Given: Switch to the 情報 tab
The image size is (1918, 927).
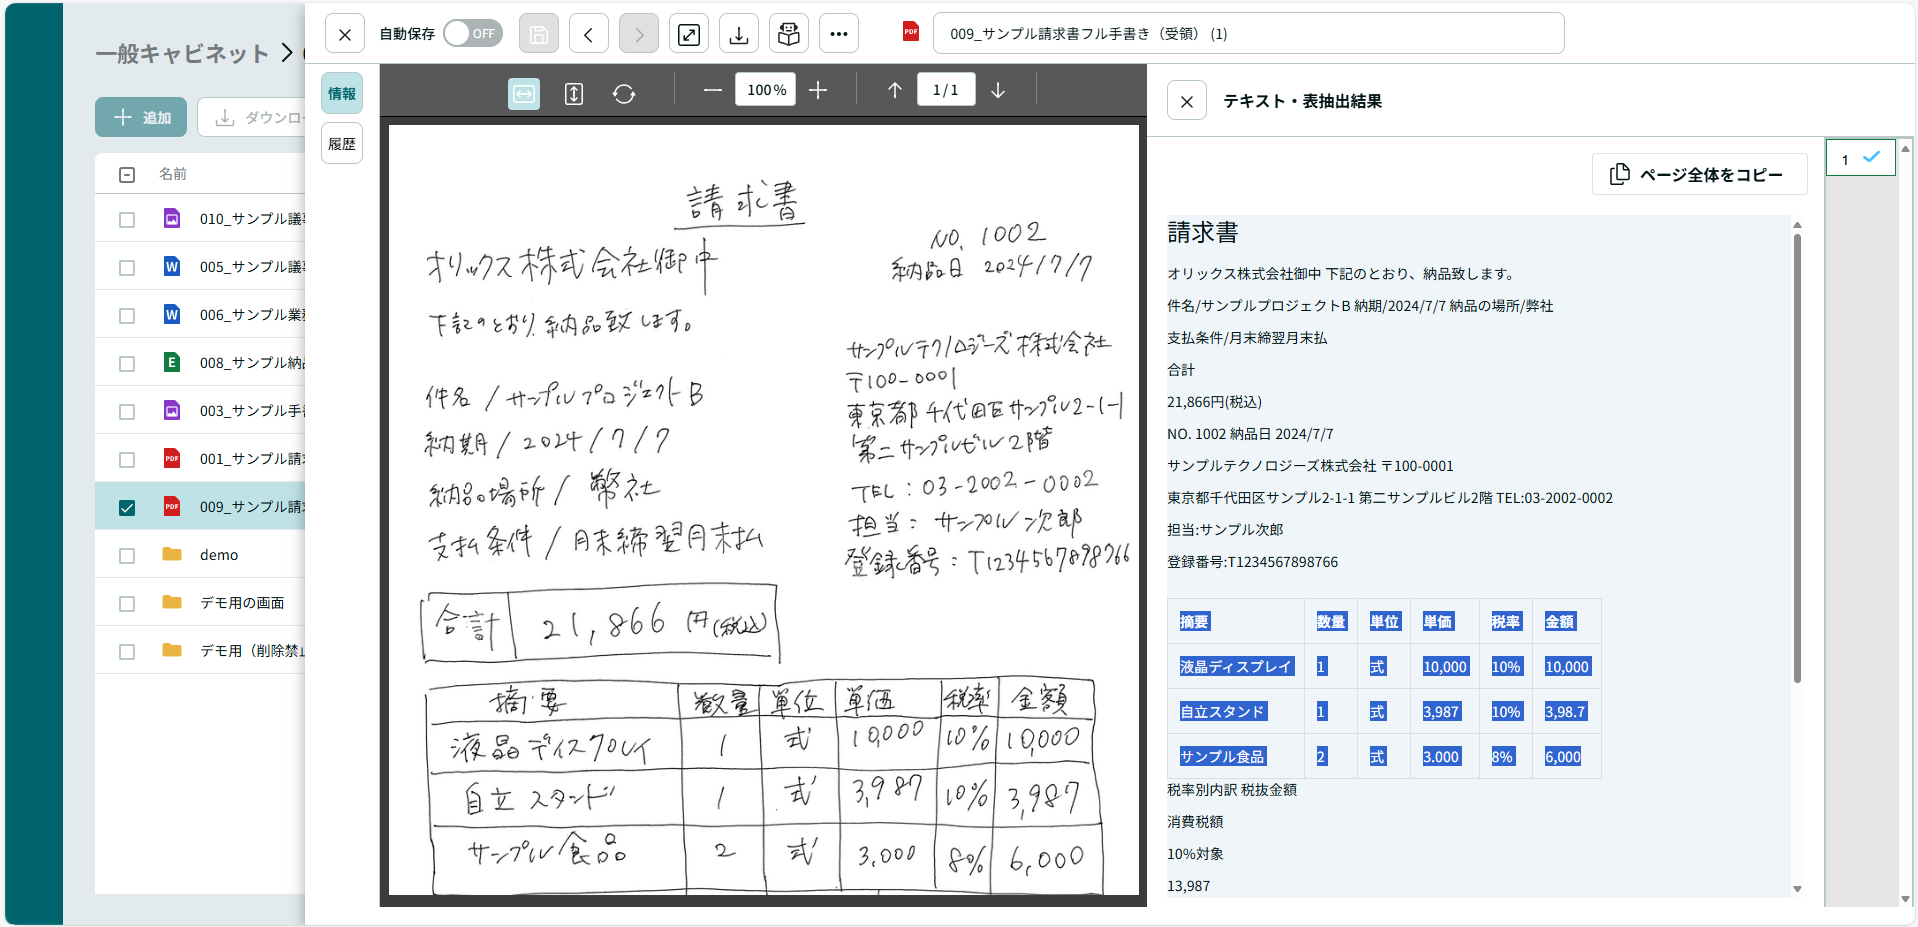Looking at the screenshot, I should (x=342, y=93).
